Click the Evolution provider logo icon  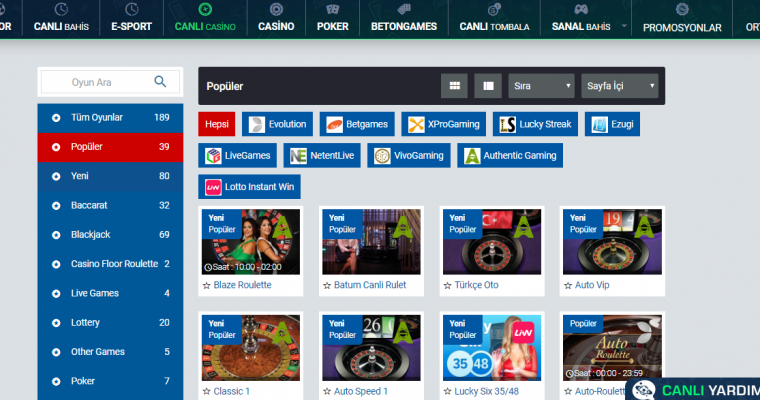point(256,125)
